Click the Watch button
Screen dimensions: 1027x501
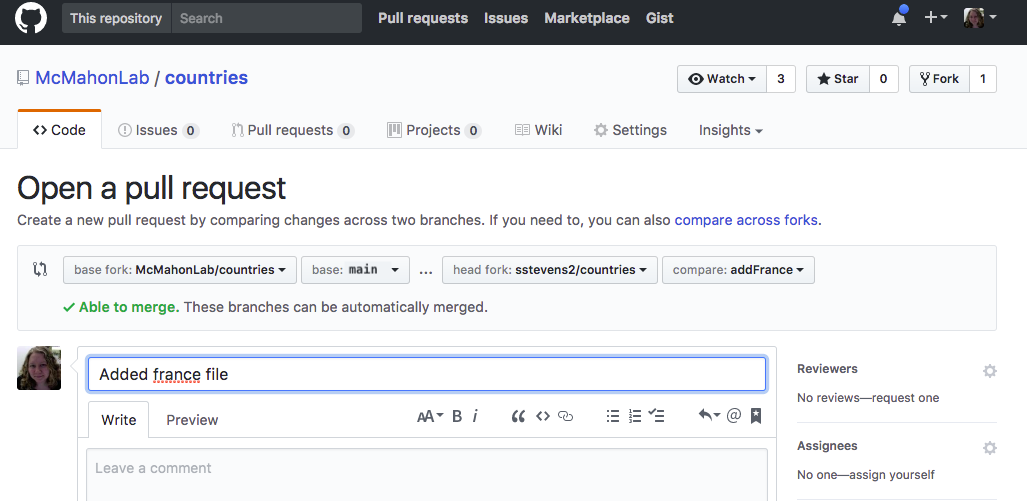(x=722, y=79)
